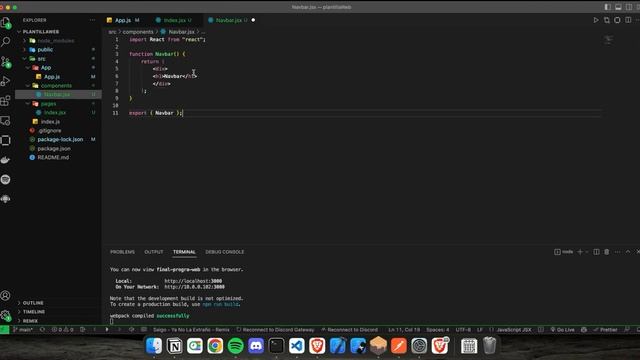The image size is (640, 360).
Task: Toggle primary sidebar visibility in title bar
Action: pos(608,7)
